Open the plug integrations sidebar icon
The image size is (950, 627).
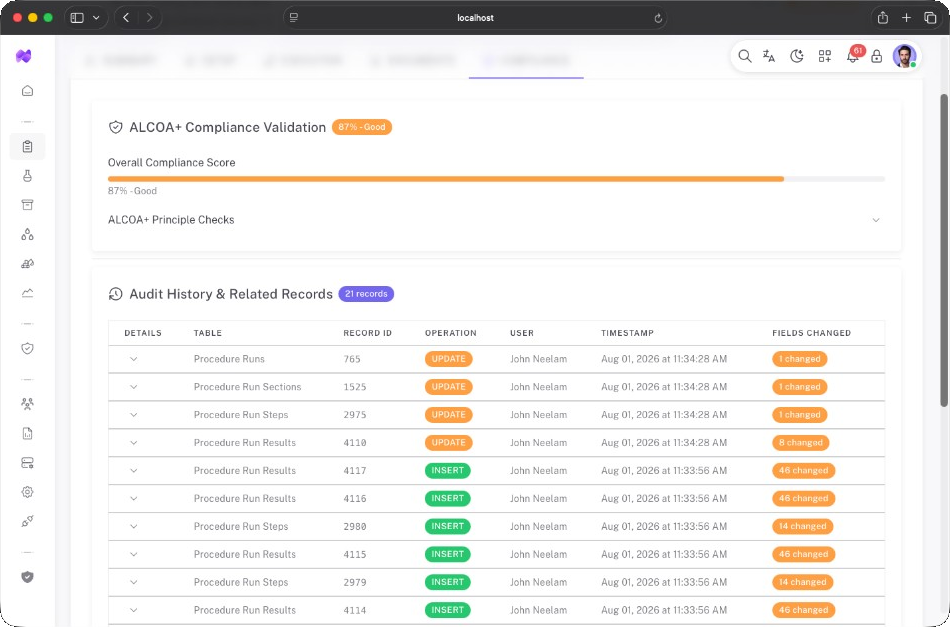click(27, 521)
